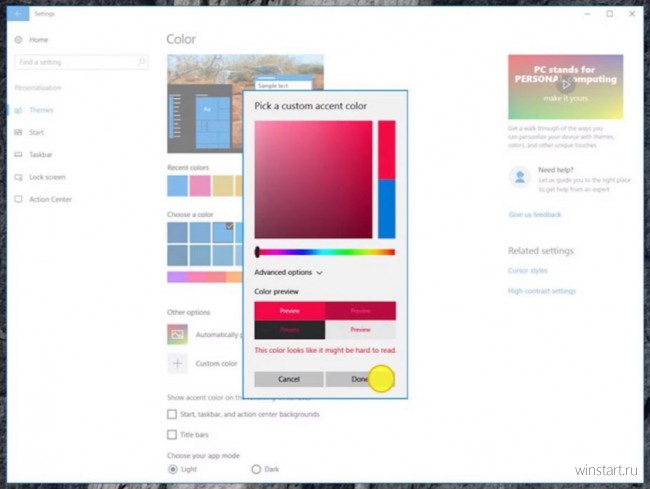This screenshot has height=489, width=650.
Task: Go to Home via the gear icon
Action: point(19,39)
